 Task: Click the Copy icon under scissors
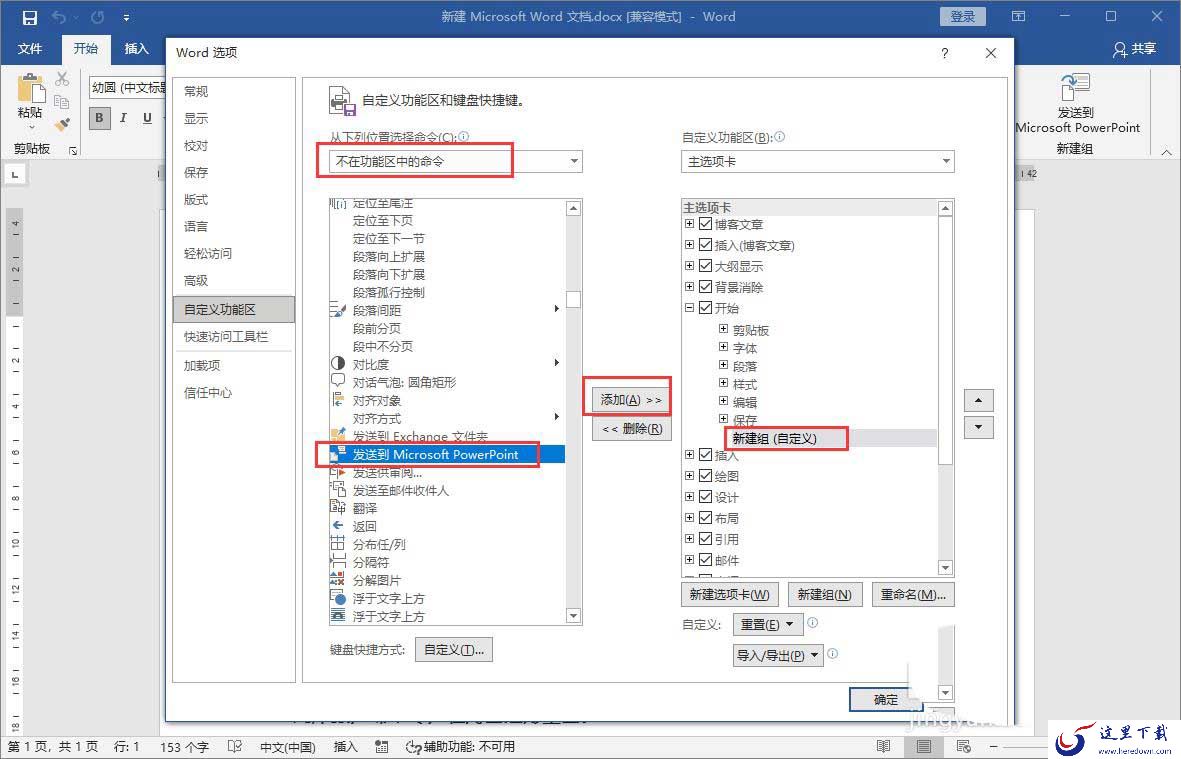pyautogui.click(x=62, y=101)
